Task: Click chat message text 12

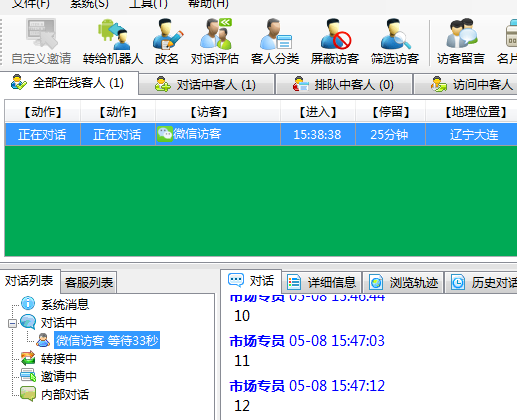Action: 242,406
